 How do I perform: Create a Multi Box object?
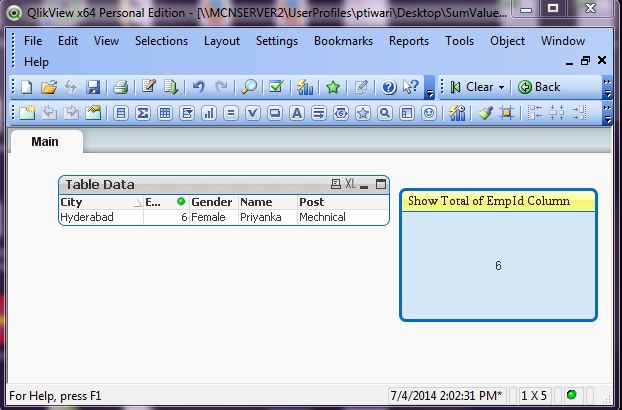coord(187,113)
